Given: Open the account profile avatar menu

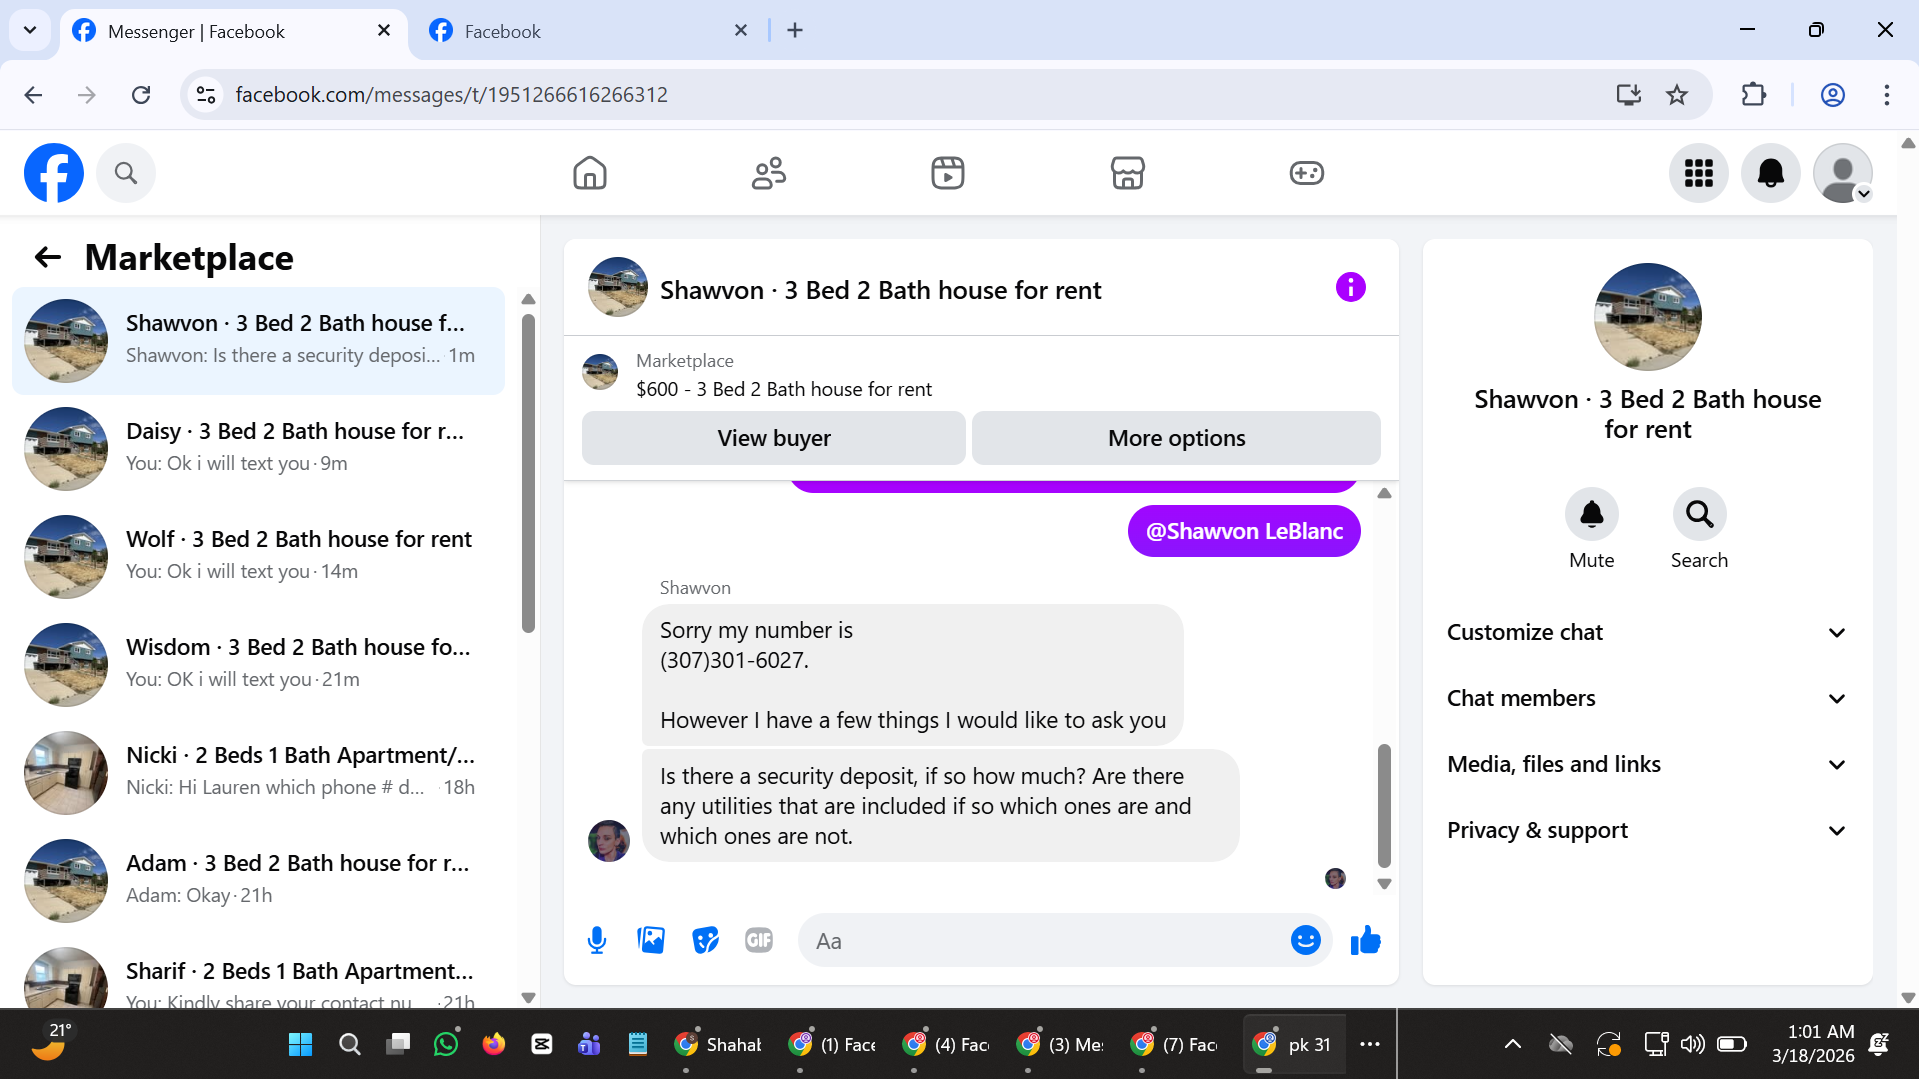Looking at the screenshot, I should [x=1843, y=173].
